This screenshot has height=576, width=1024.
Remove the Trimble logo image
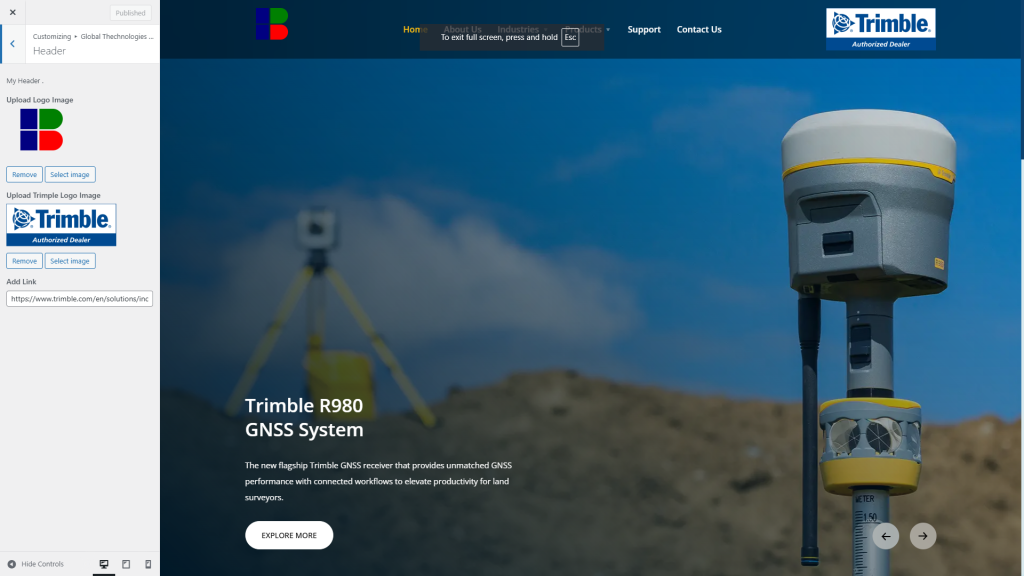tap(24, 261)
